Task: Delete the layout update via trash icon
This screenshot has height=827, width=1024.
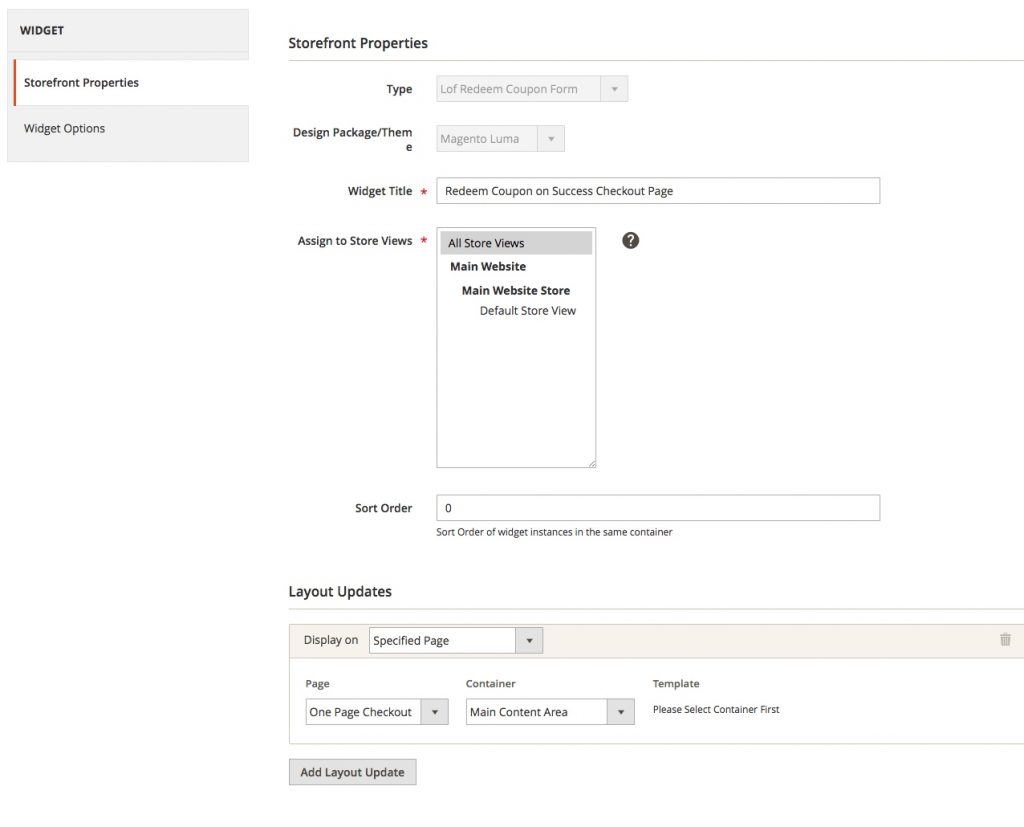Action: (1005, 640)
